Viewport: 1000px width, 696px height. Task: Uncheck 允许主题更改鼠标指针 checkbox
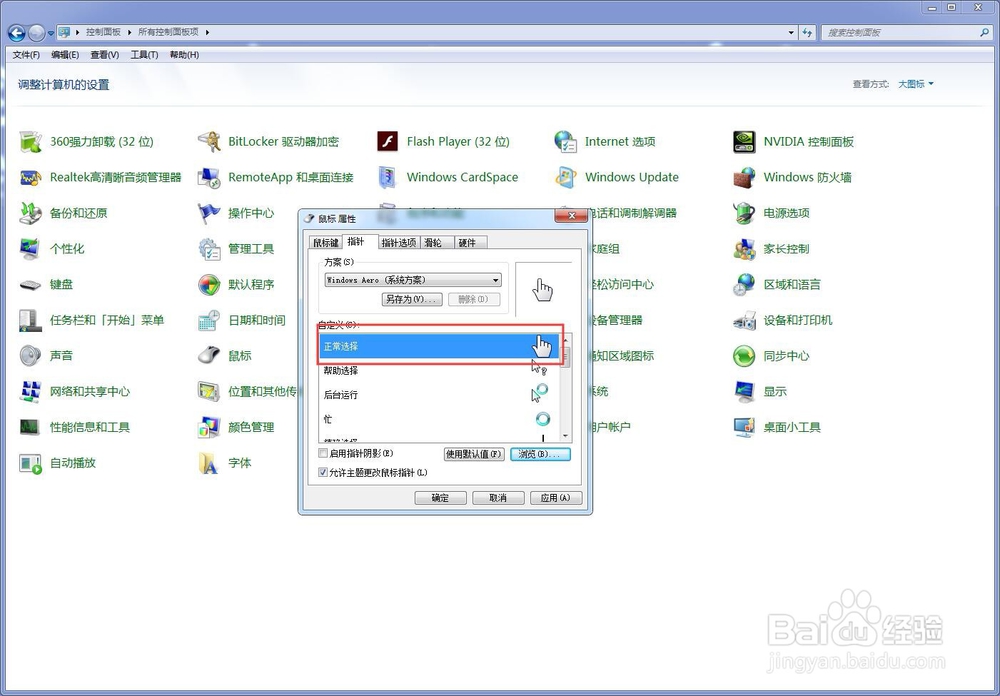(x=323, y=473)
